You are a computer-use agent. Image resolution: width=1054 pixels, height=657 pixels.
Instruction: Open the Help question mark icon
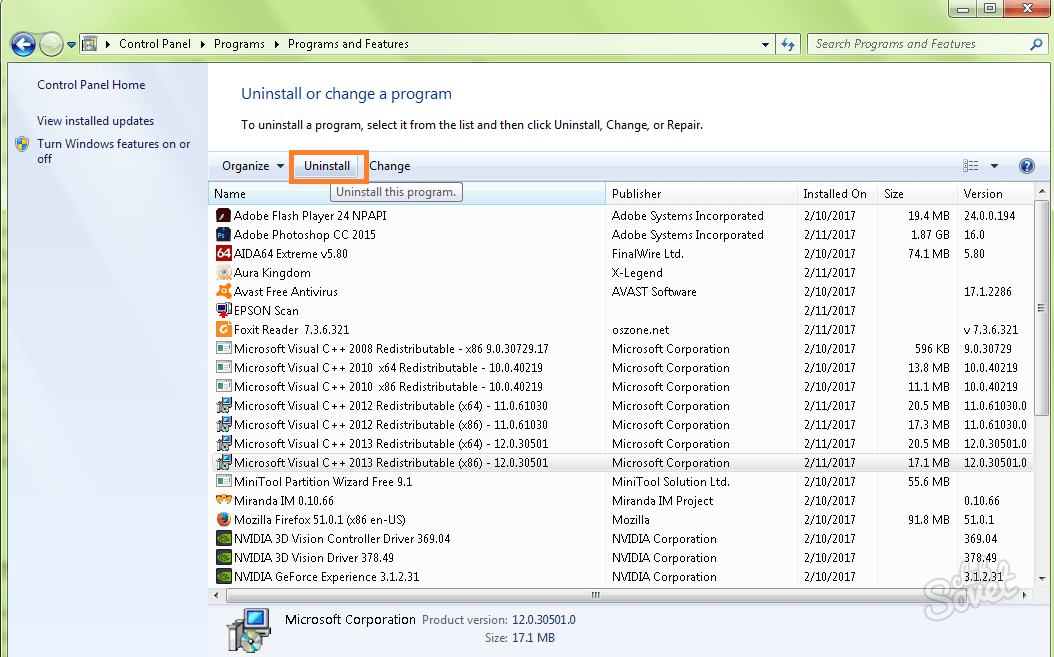pyautogui.click(x=1026, y=166)
